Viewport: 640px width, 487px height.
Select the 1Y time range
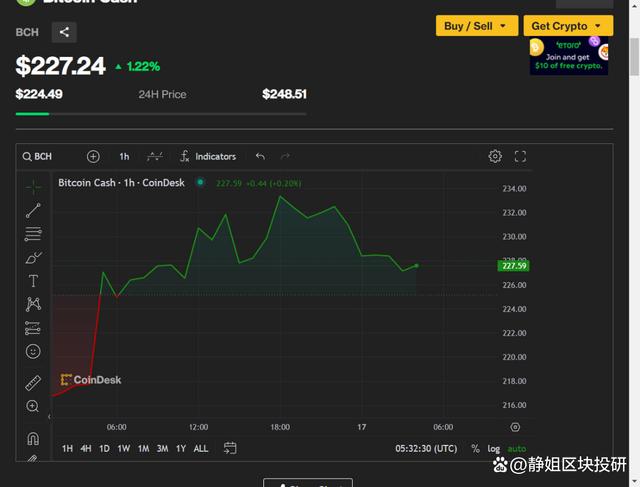tap(181, 449)
